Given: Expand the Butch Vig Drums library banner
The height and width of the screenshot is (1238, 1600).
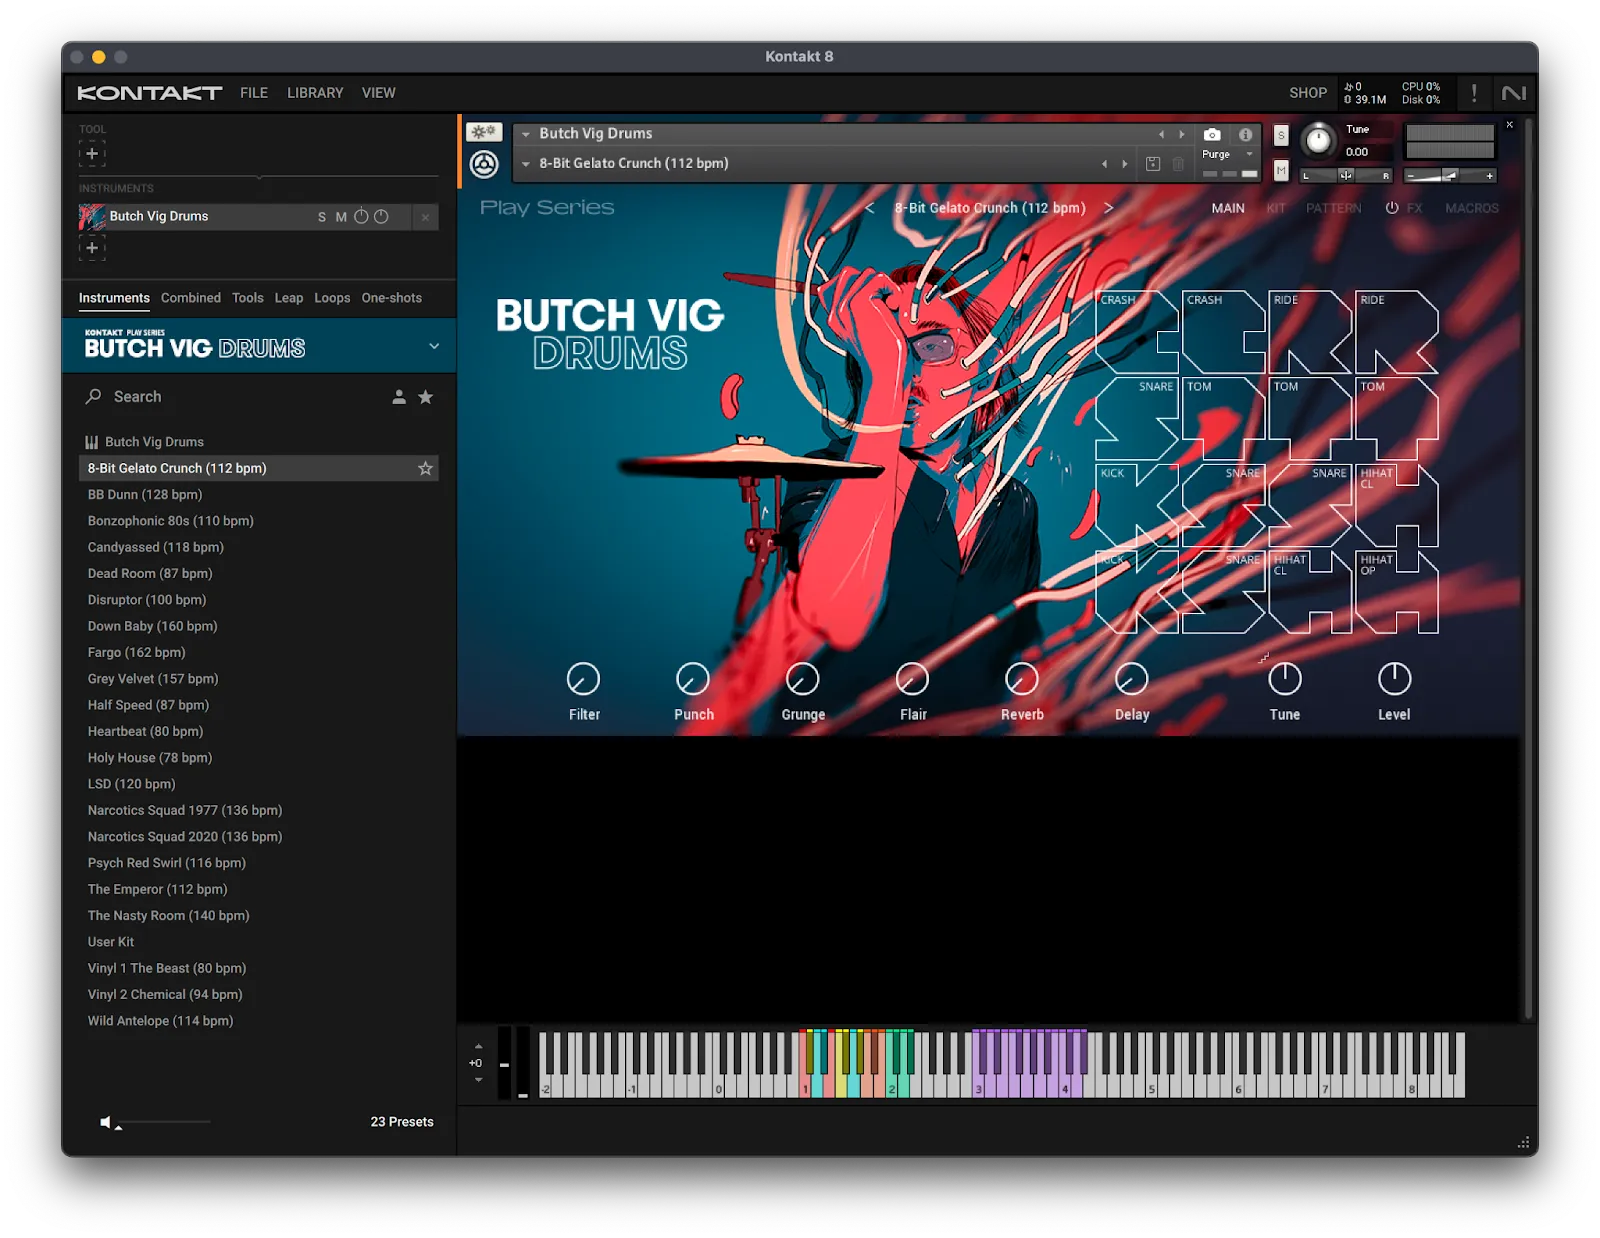Looking at the screenshot, I should (x=434, y=346).
